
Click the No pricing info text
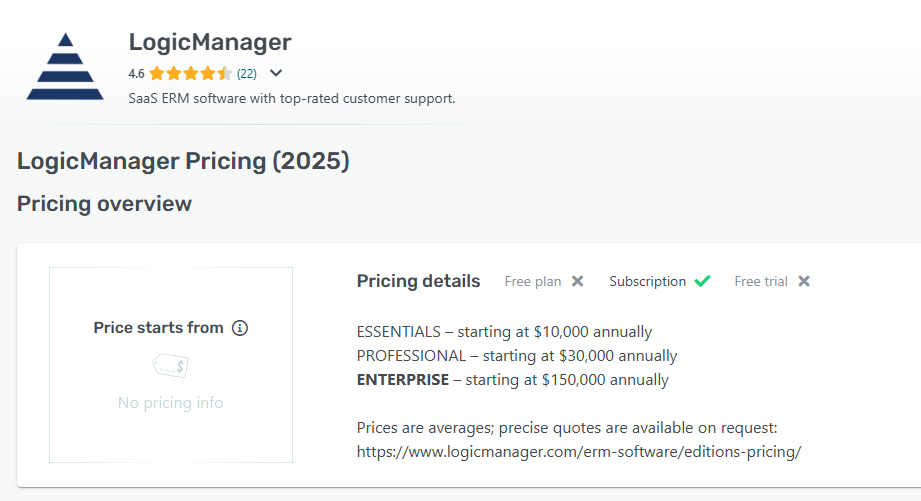click(x=170, y=403)
